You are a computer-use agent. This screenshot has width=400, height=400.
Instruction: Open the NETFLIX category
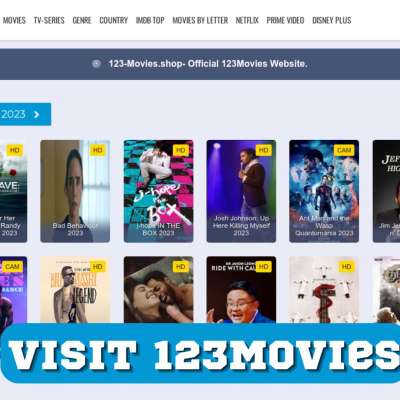[247, 20]
